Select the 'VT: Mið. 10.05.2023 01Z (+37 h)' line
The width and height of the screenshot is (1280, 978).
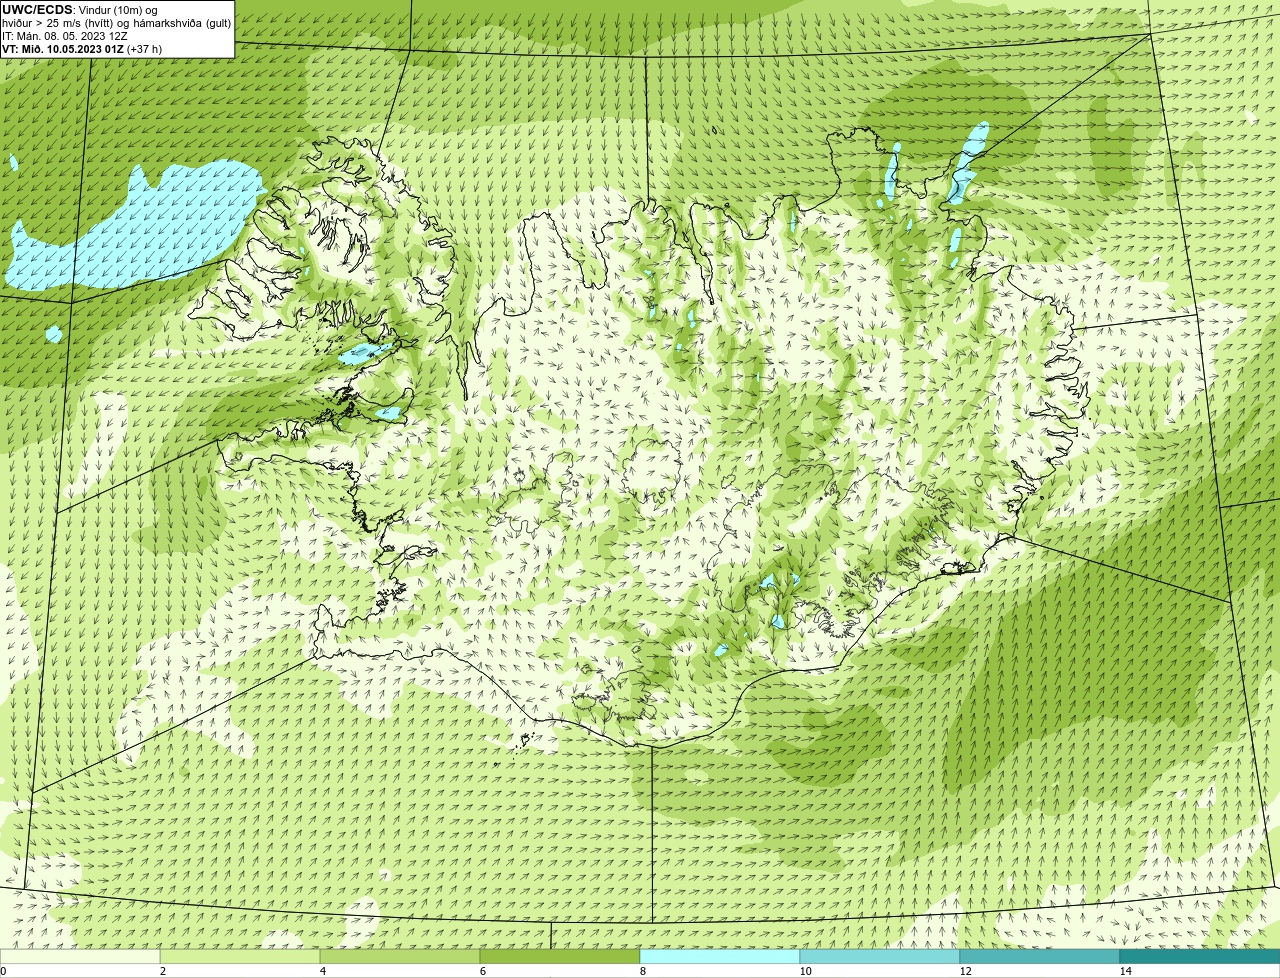tap(82, 49)
